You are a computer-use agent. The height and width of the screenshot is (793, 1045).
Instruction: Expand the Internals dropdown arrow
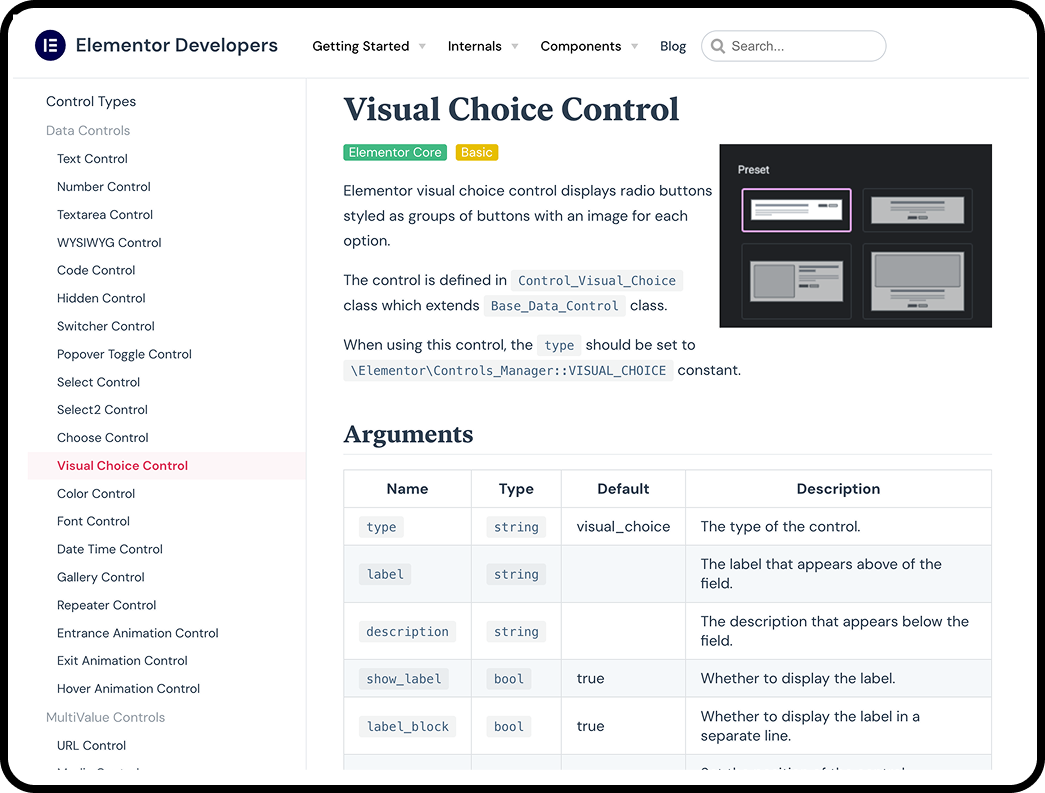[x=515, y=46]
